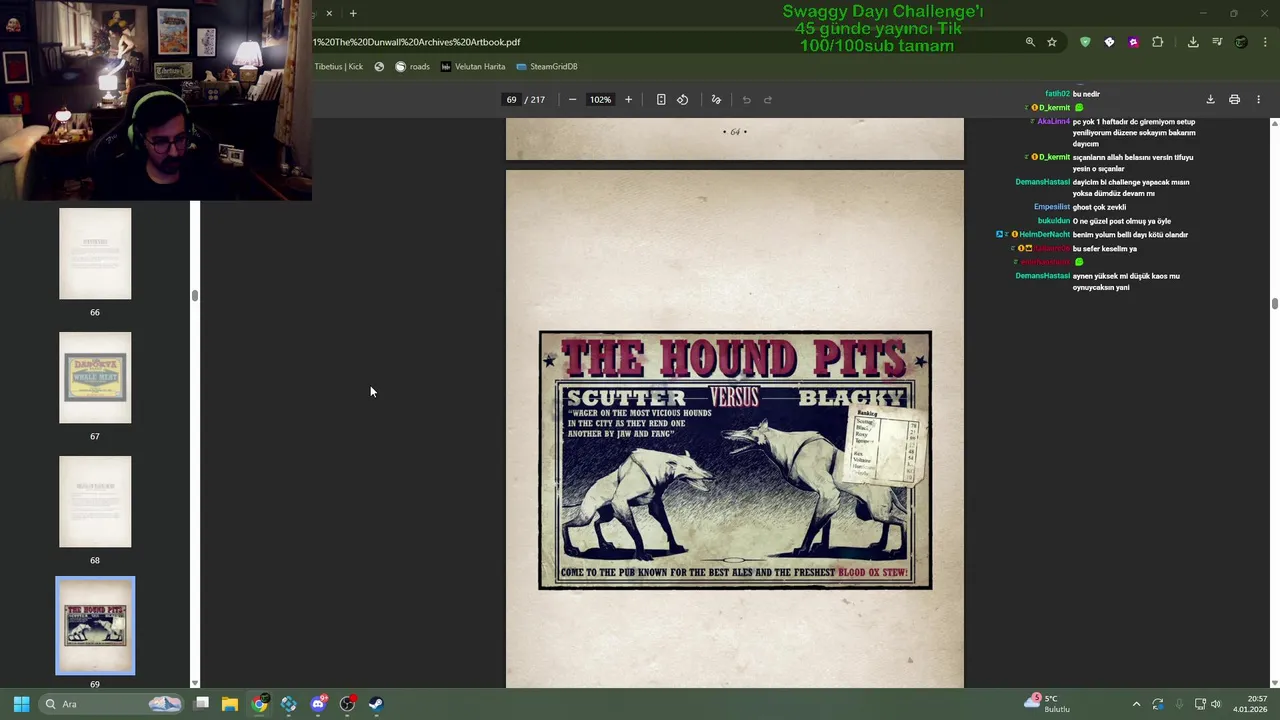The image size is (1280, 720).
Task: Open Windows Start menu
Action: pyautogui.click(x=21, y=704)
